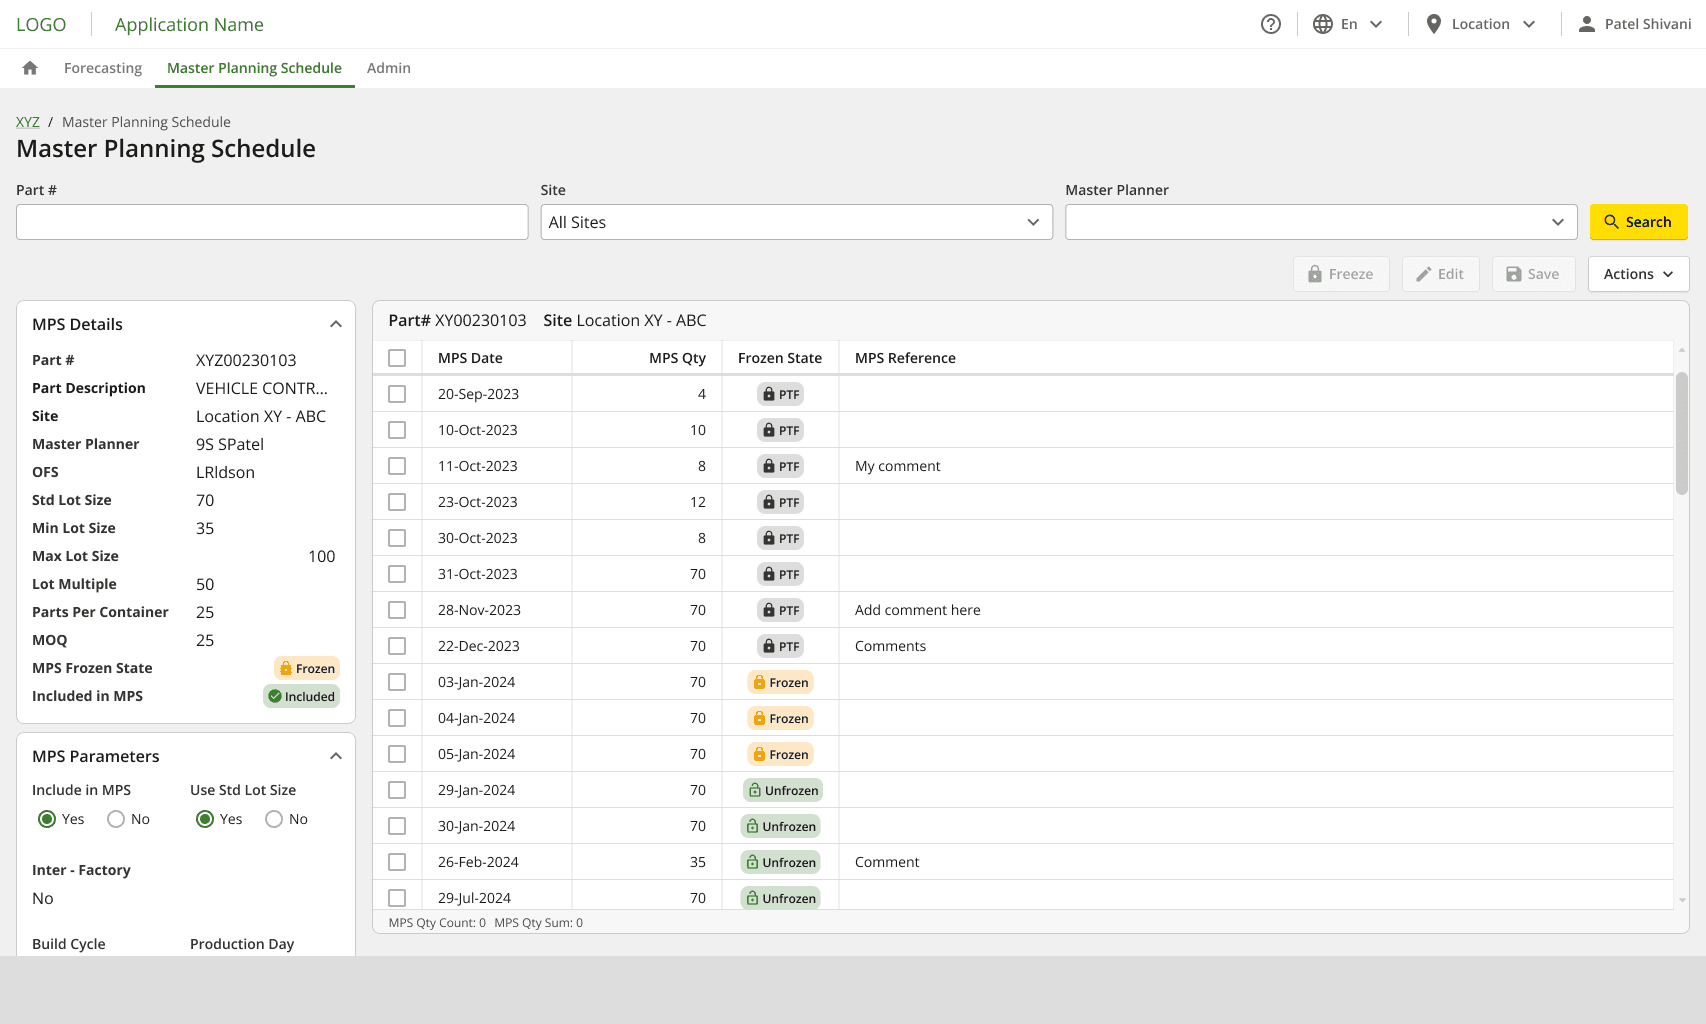Check the 28-Nov-2023 row checkbox
The image size is (1706, 1024).
coord(397,610)
